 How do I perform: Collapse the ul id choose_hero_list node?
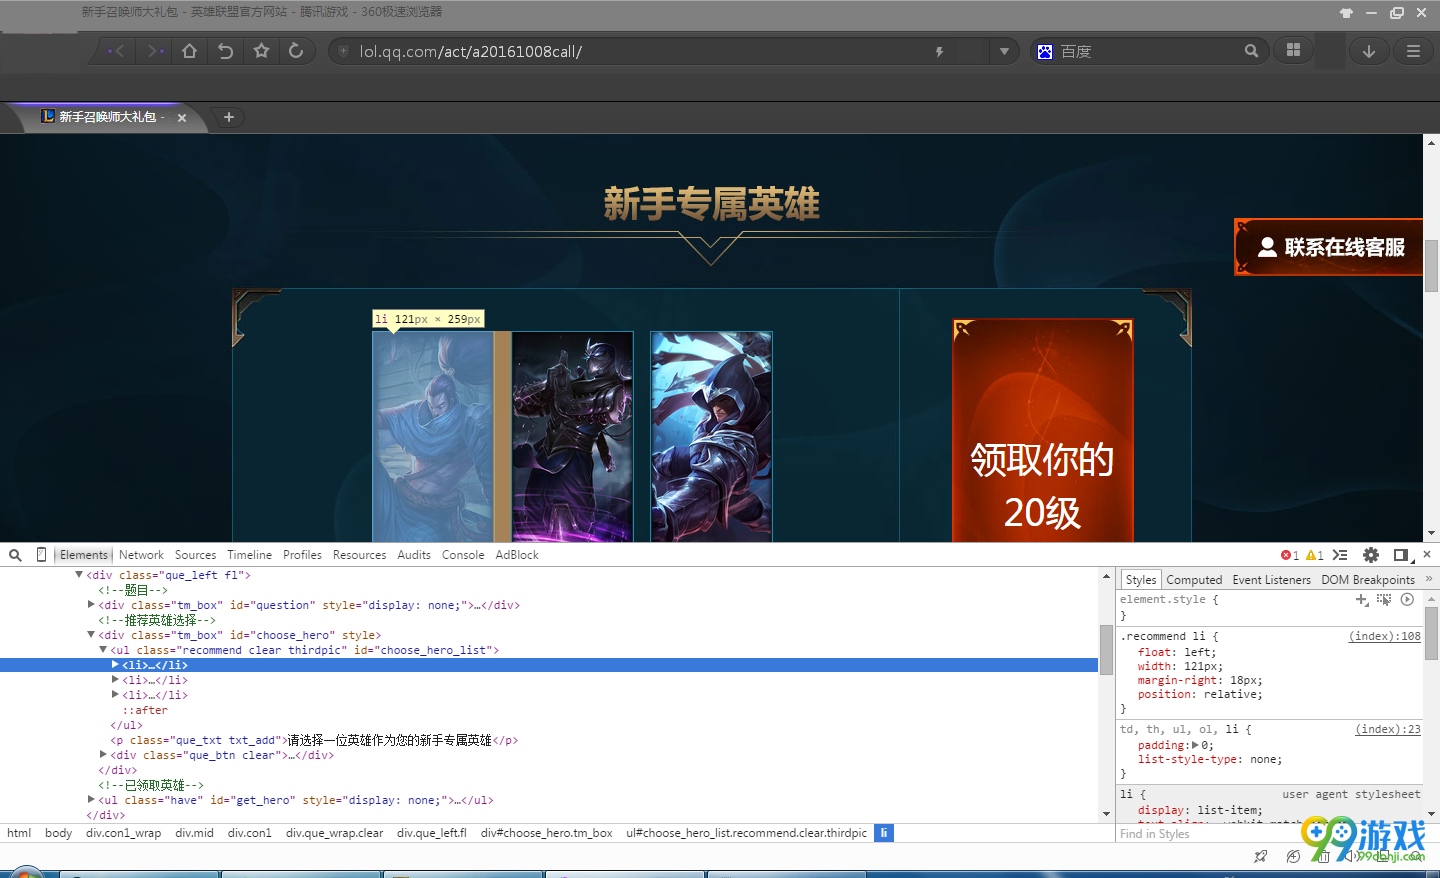coord(103,650)
